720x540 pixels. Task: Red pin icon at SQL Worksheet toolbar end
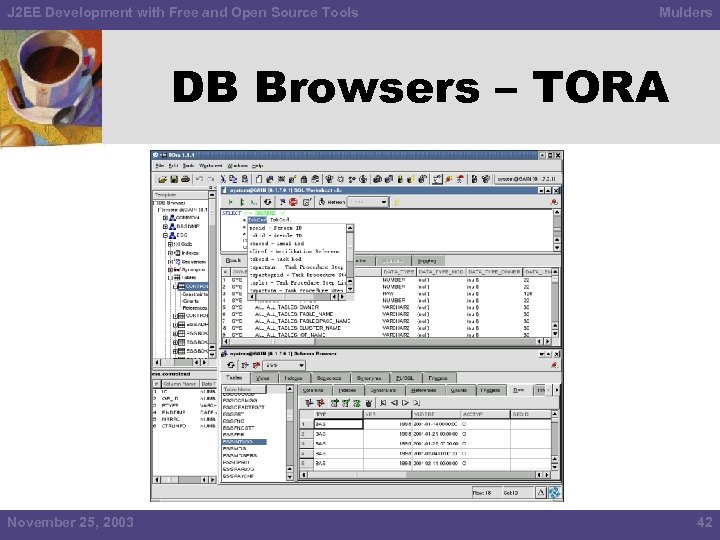(x=554, y=202)
